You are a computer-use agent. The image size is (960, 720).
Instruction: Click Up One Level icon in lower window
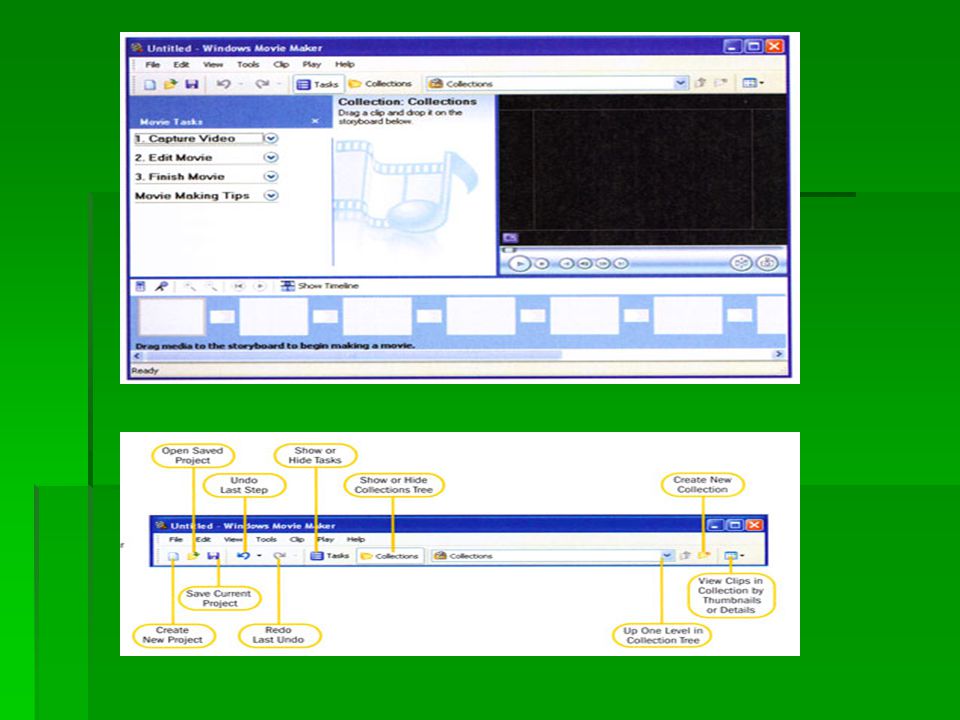686,556
